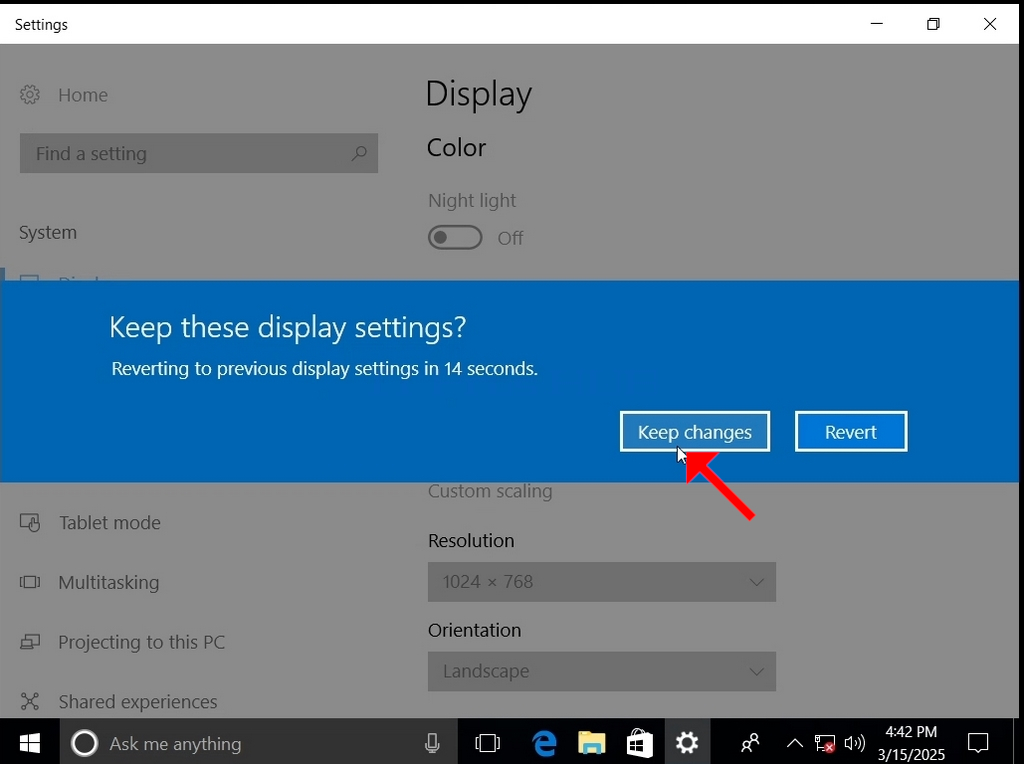Click the Cortana microphone icon
This screenshot has width=1024, height=764.
point(432,743)
